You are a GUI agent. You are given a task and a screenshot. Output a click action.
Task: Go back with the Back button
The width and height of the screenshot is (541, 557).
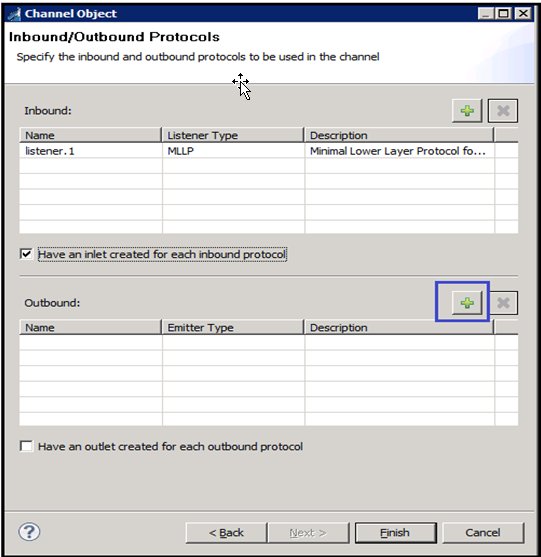coord(226,532)
